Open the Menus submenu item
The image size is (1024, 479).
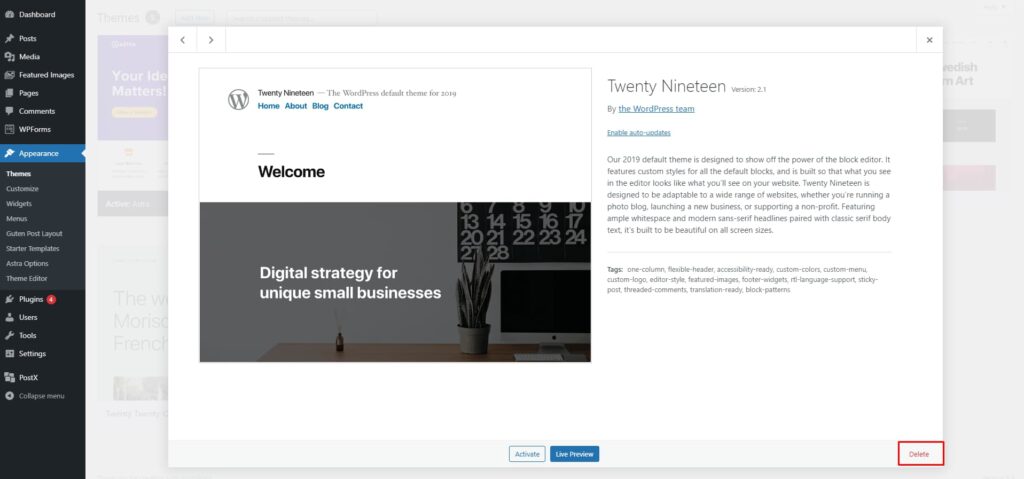pos(16,219)
